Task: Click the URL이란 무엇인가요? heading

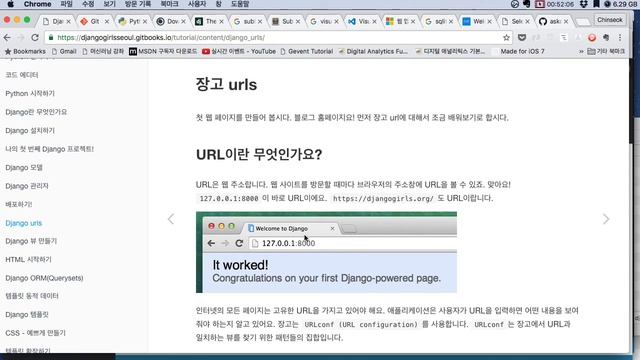Action: point(259,155)
